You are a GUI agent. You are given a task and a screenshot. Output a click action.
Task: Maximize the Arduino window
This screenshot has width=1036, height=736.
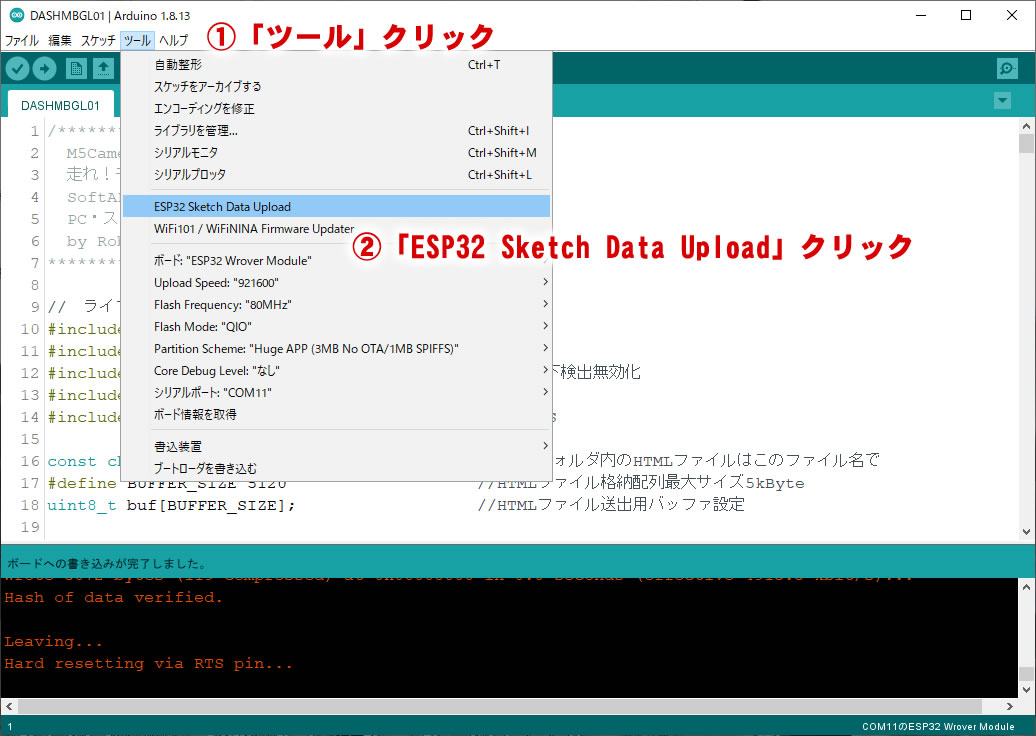click(x=966, y=15)
